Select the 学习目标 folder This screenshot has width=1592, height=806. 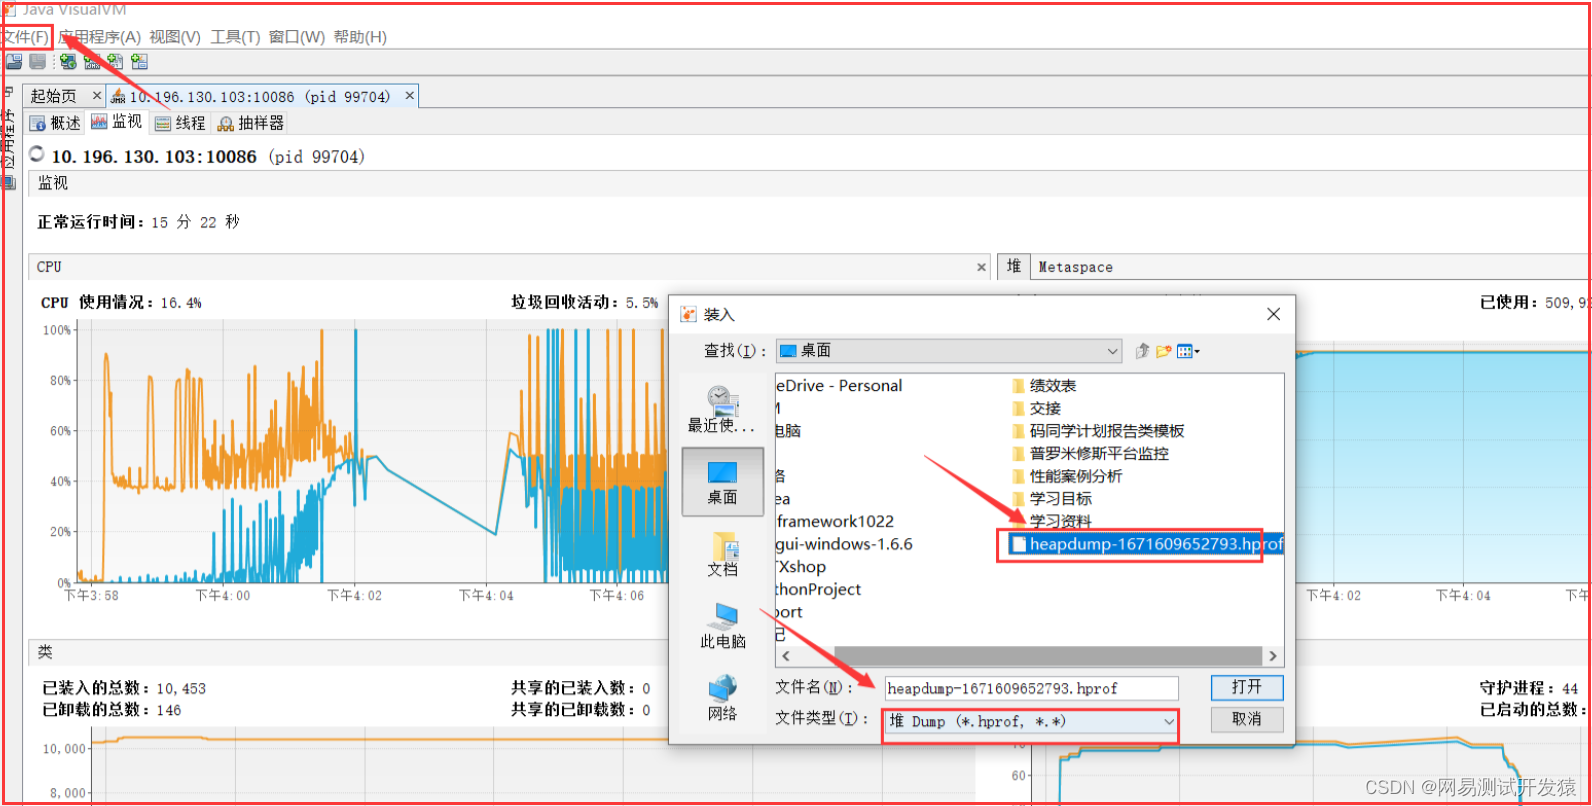point(1052,499)
